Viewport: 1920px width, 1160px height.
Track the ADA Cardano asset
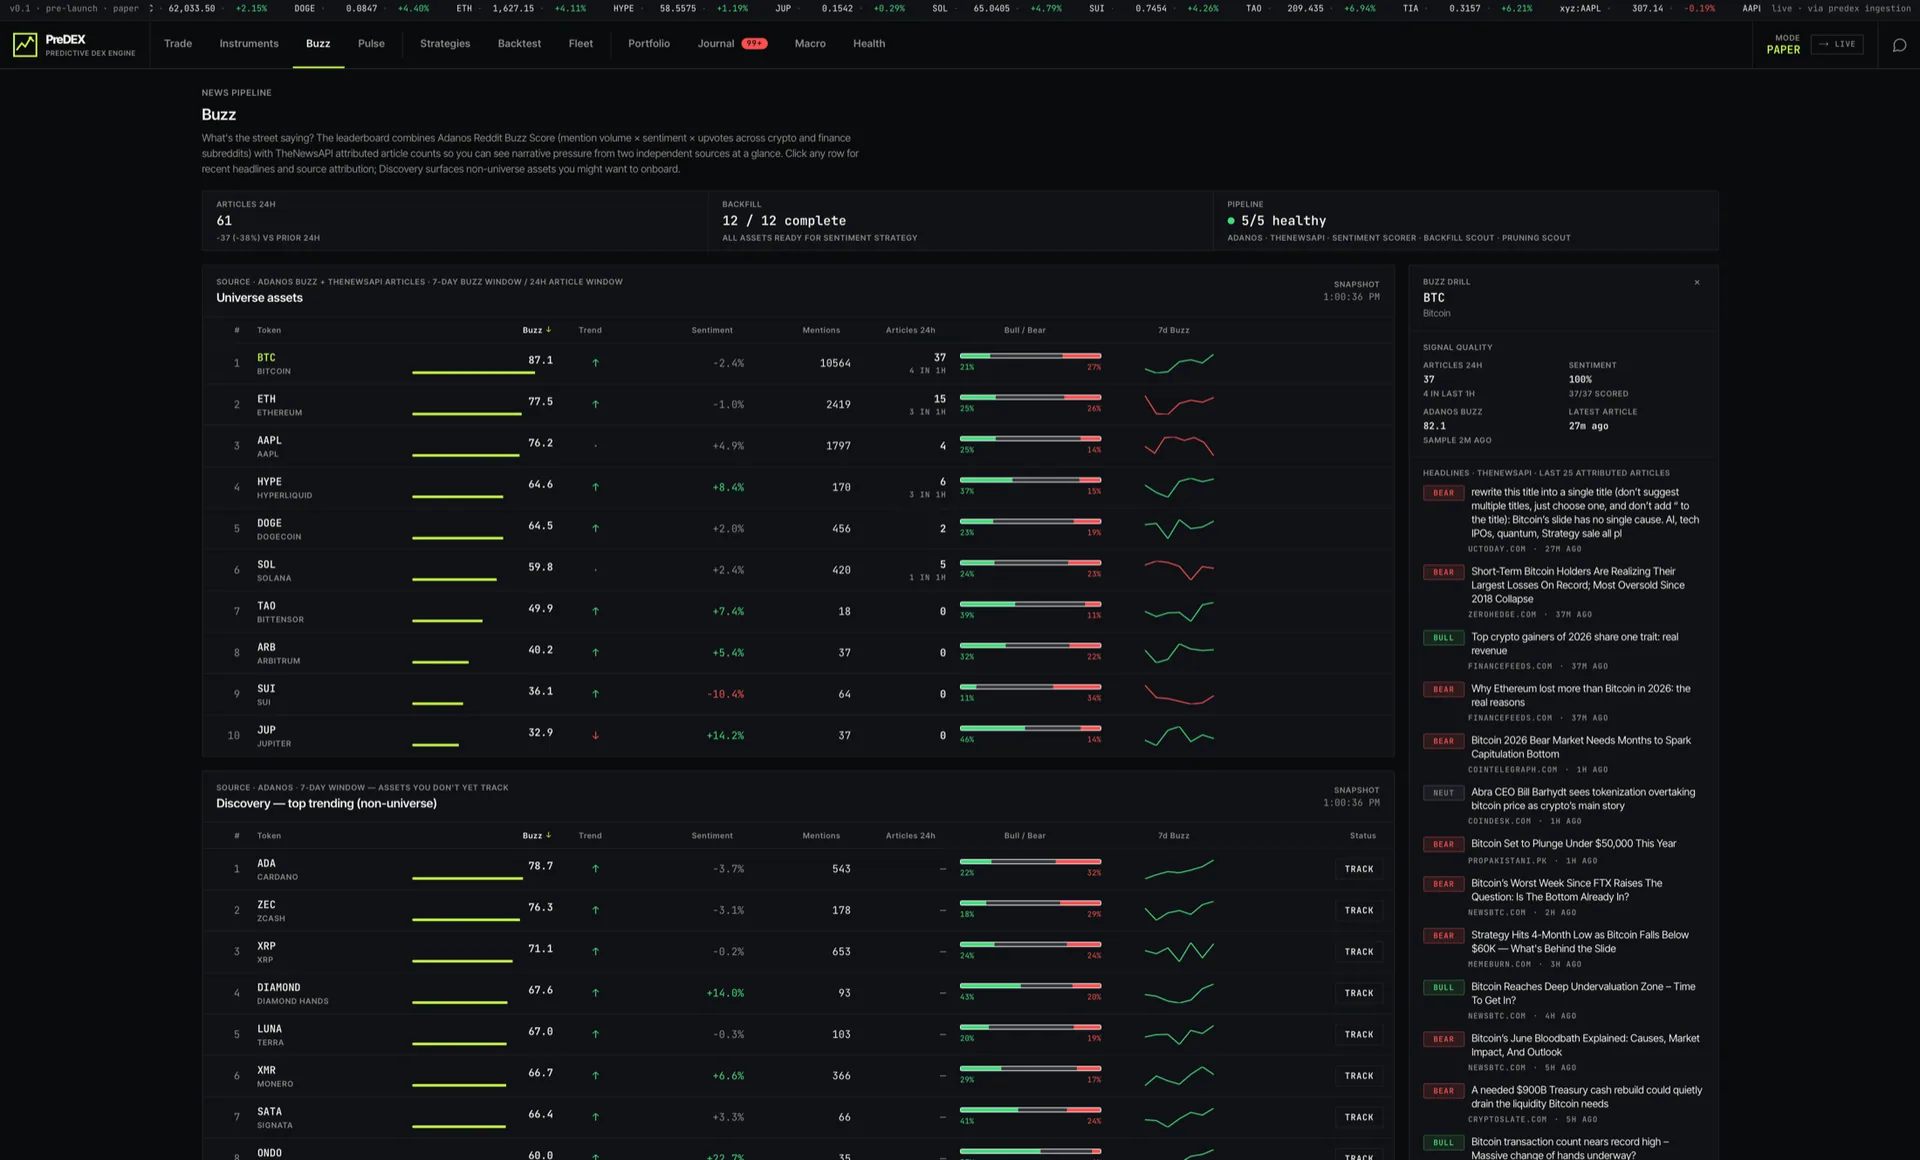1359,869
